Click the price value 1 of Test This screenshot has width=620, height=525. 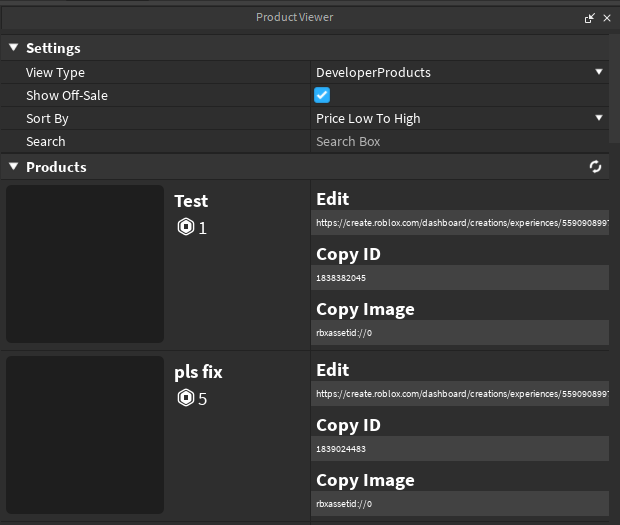202,228
